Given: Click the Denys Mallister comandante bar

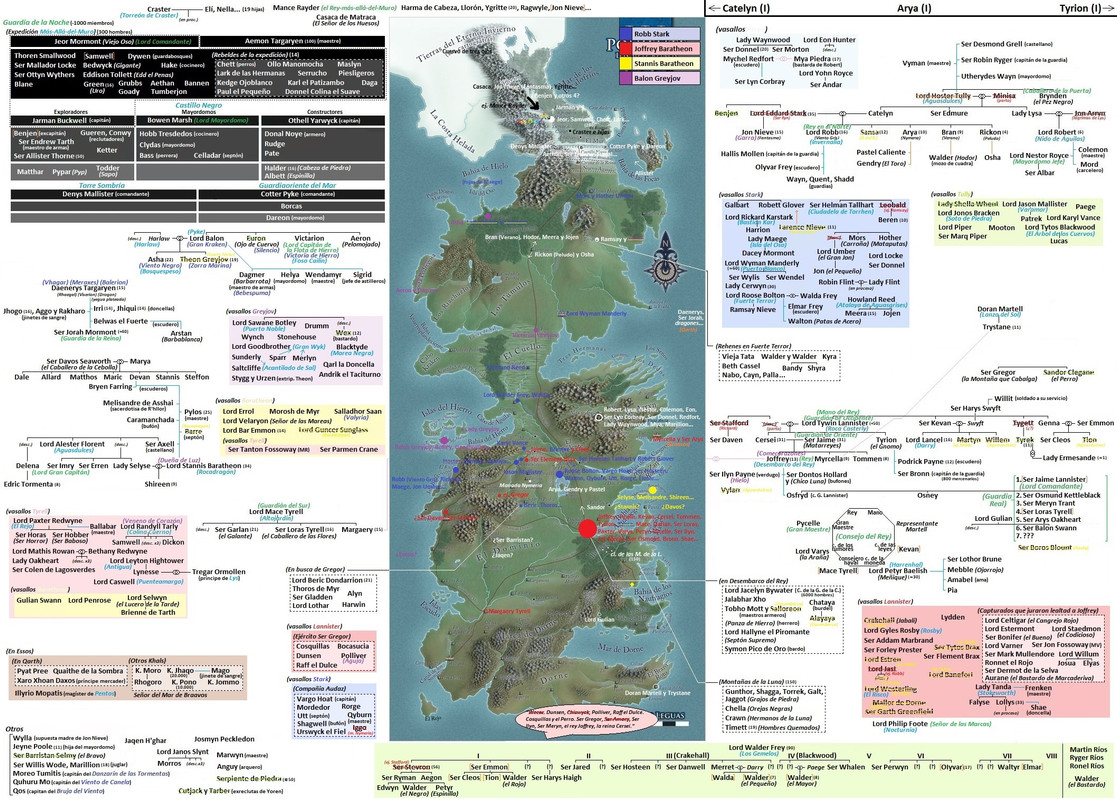Looking at the screenshot, I should 104,194.
